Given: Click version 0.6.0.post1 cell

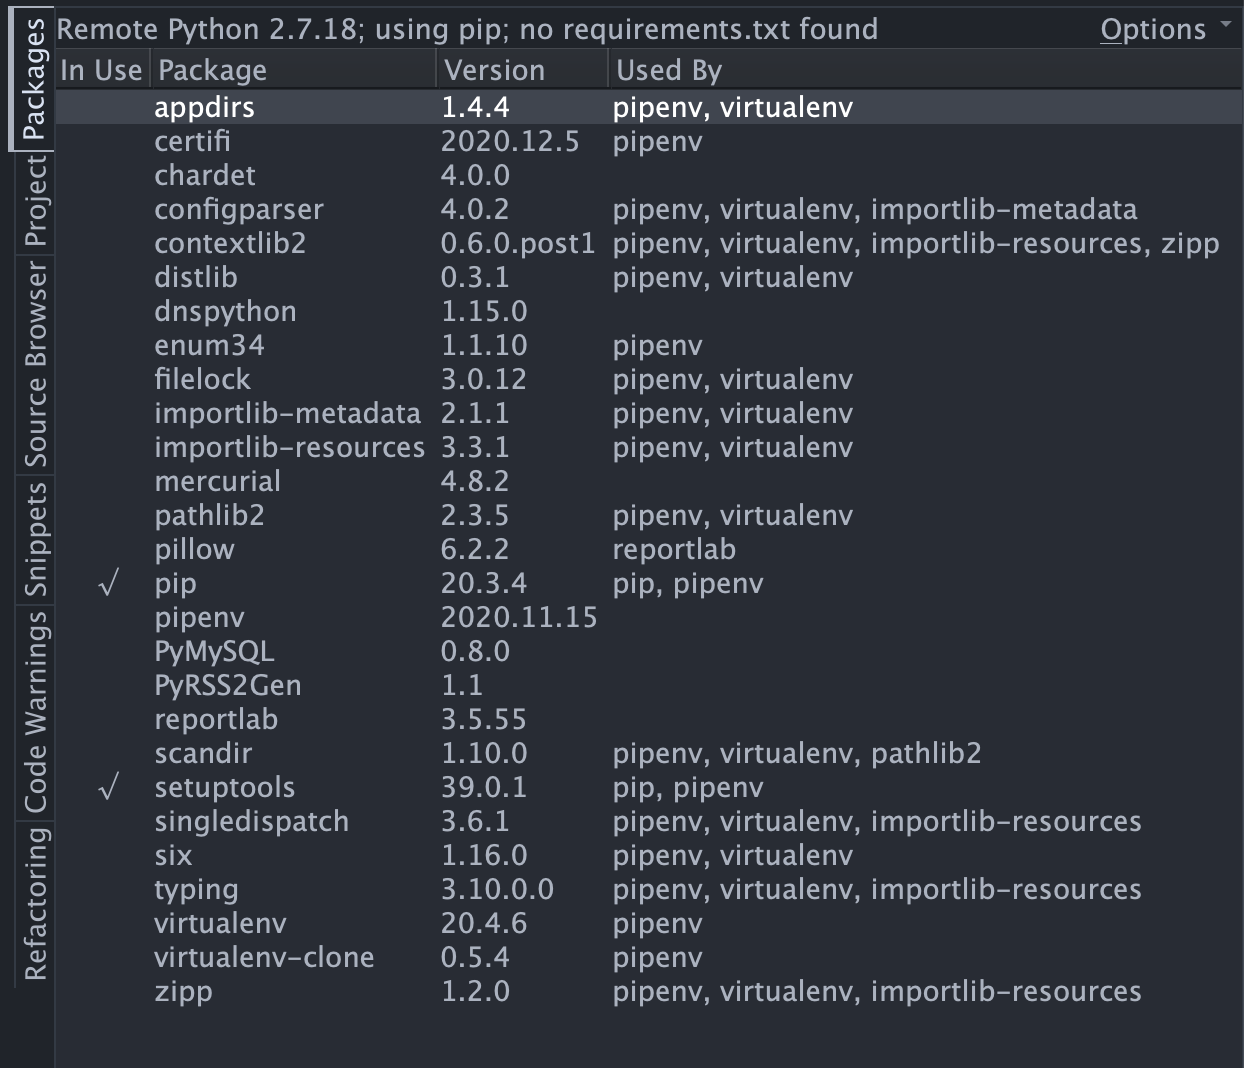Looking at the screenshot, I should coord(518,243).
